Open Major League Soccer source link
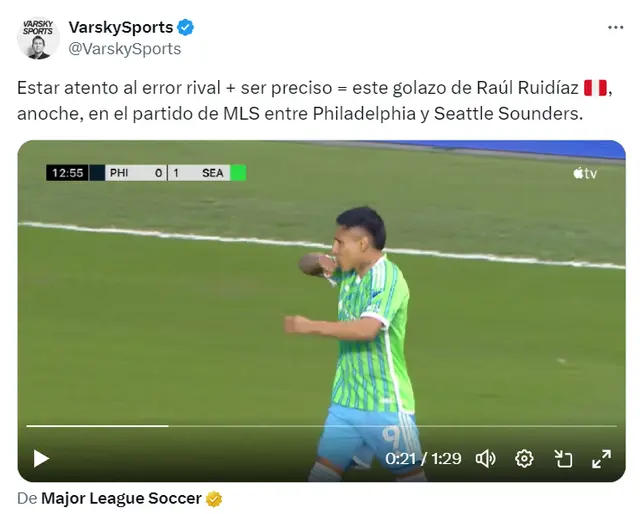The image size is (640, 514). click(x=121, y=498)
